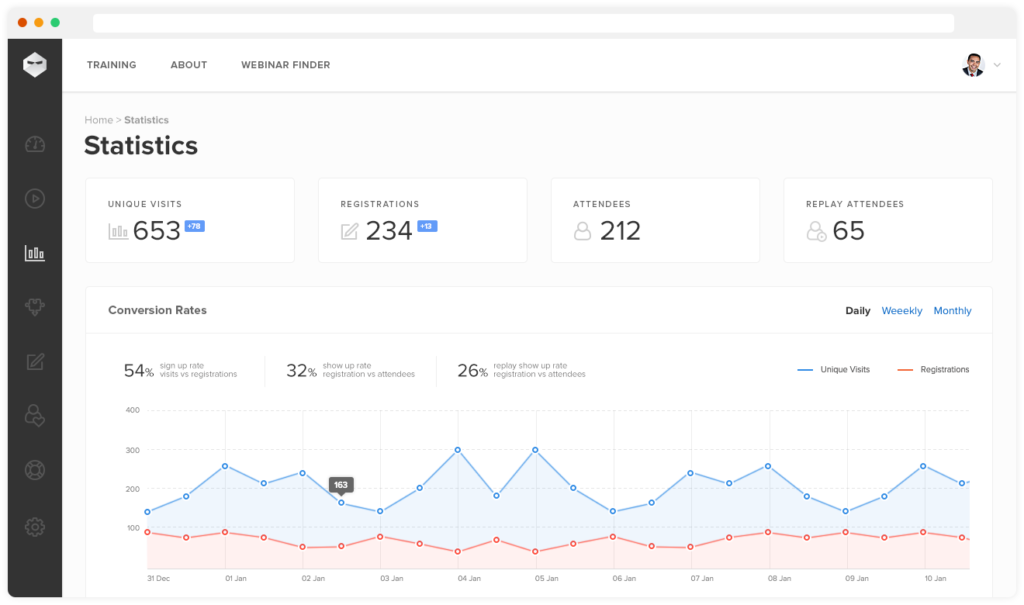The width and height of the screenshot is (1024, 605).
Task: Click the Statistics breadcrumb item
Action: 146,120
